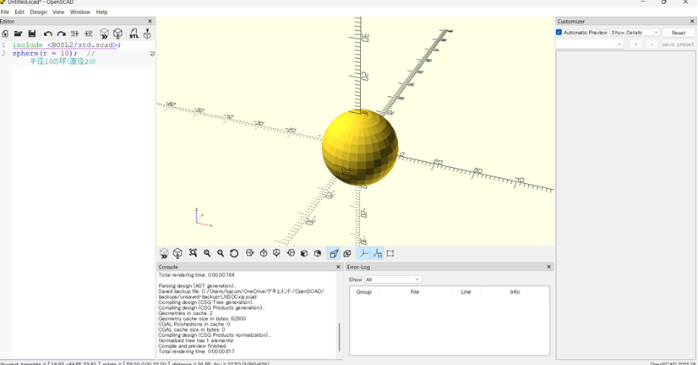Redo the edit using the editor toolbar
The width and height of the screenshot is (698, 365).
pos(61,33)
